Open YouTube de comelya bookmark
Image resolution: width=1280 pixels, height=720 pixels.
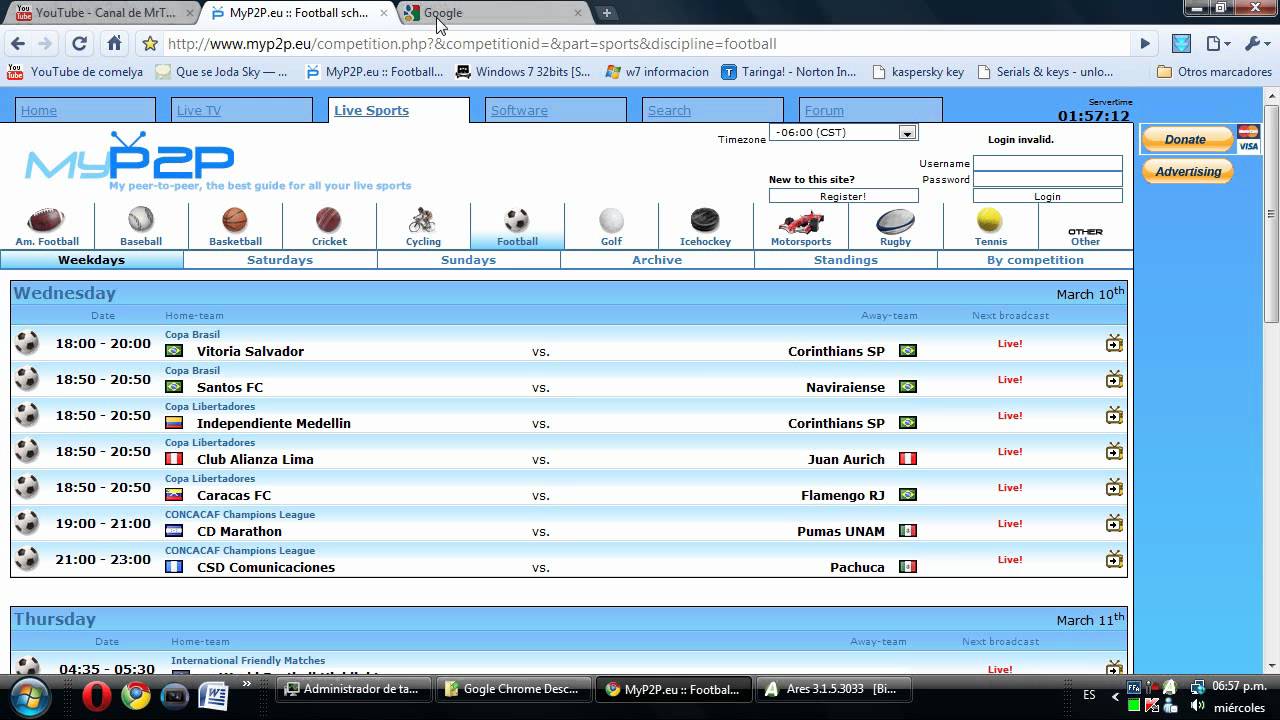[76, 72]
